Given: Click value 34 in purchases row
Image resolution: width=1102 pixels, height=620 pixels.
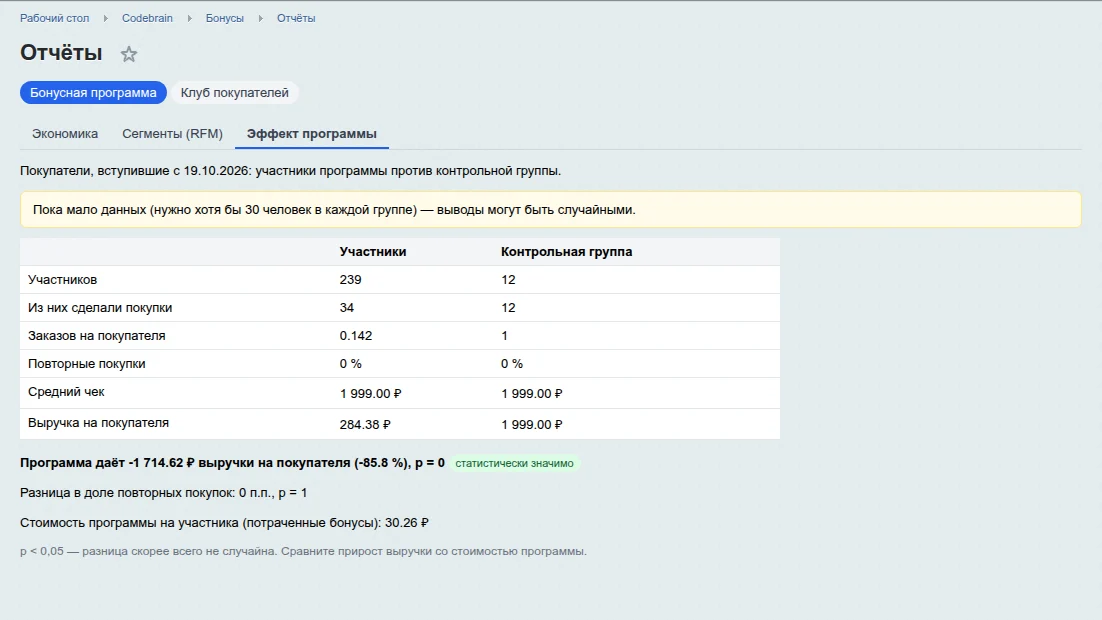Looking at the screenshot, I should point(346,308).
